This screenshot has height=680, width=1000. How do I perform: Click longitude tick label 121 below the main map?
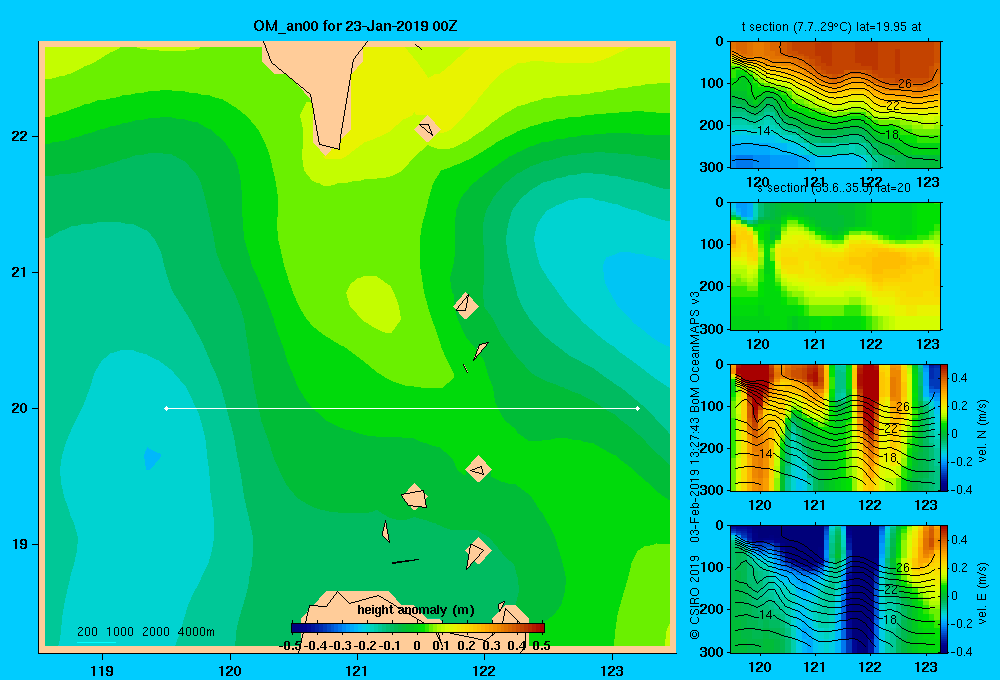(x=357, y=671)
